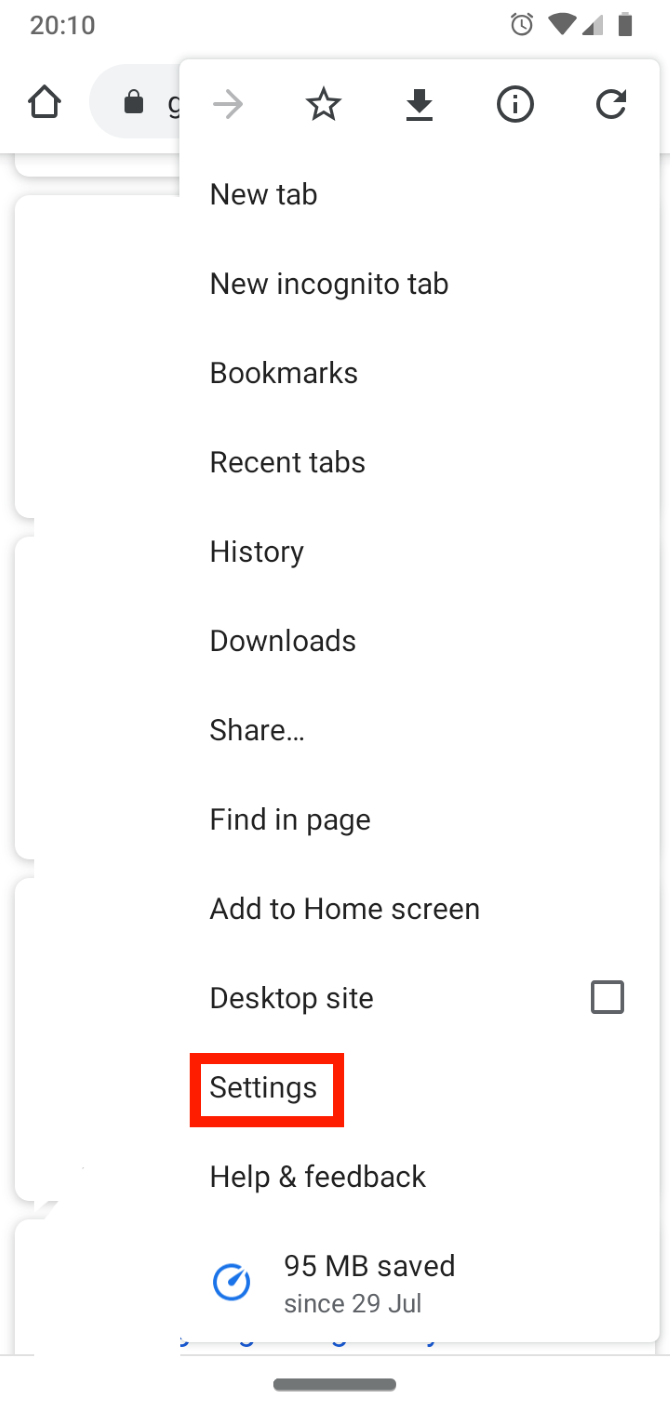Screen dimensions: 670x1414
Task: Tap the lock icon in address bar
Action: 133,103
